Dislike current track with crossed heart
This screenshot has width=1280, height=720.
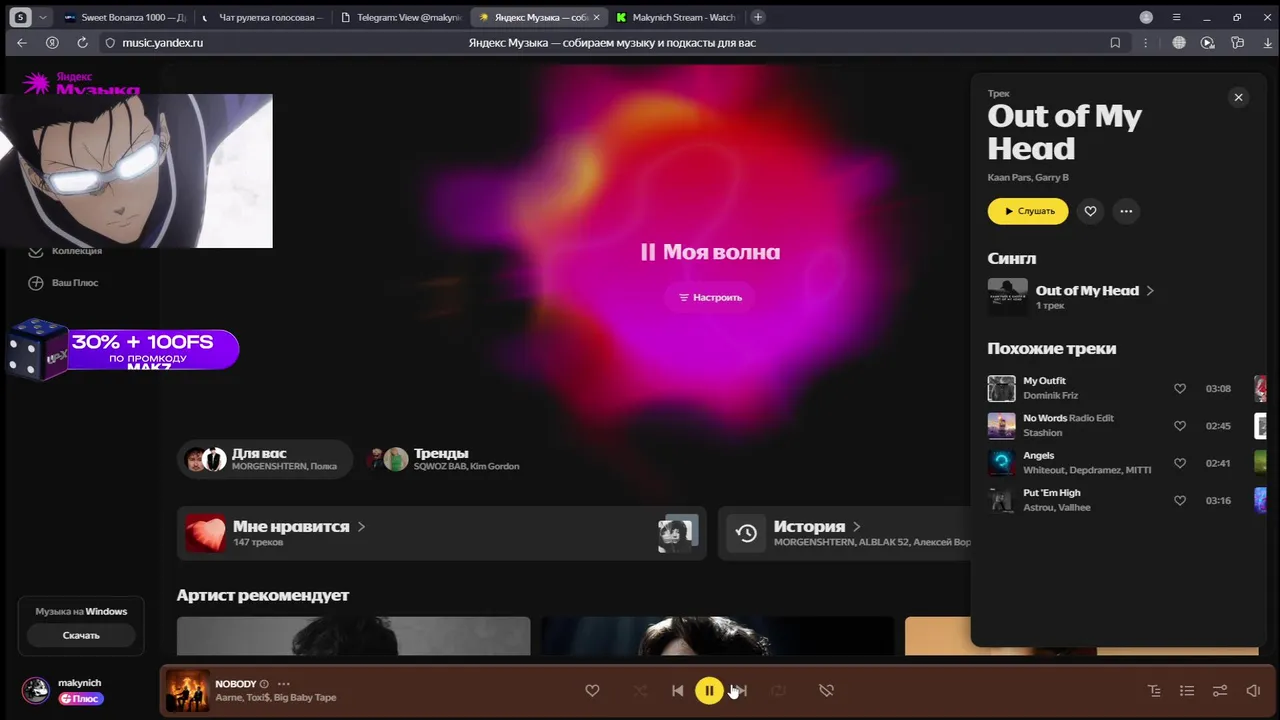tap(826, 691)
